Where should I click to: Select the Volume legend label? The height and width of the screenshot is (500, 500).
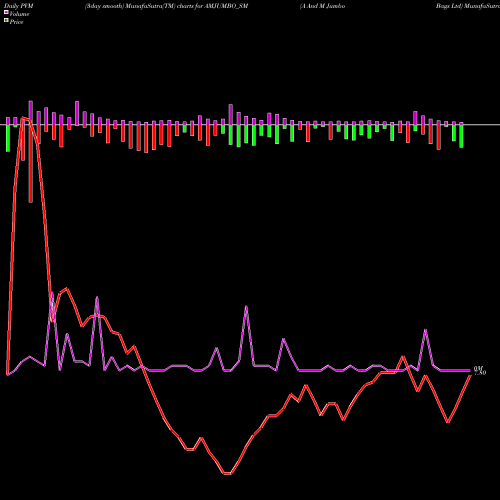pos(19,14)
